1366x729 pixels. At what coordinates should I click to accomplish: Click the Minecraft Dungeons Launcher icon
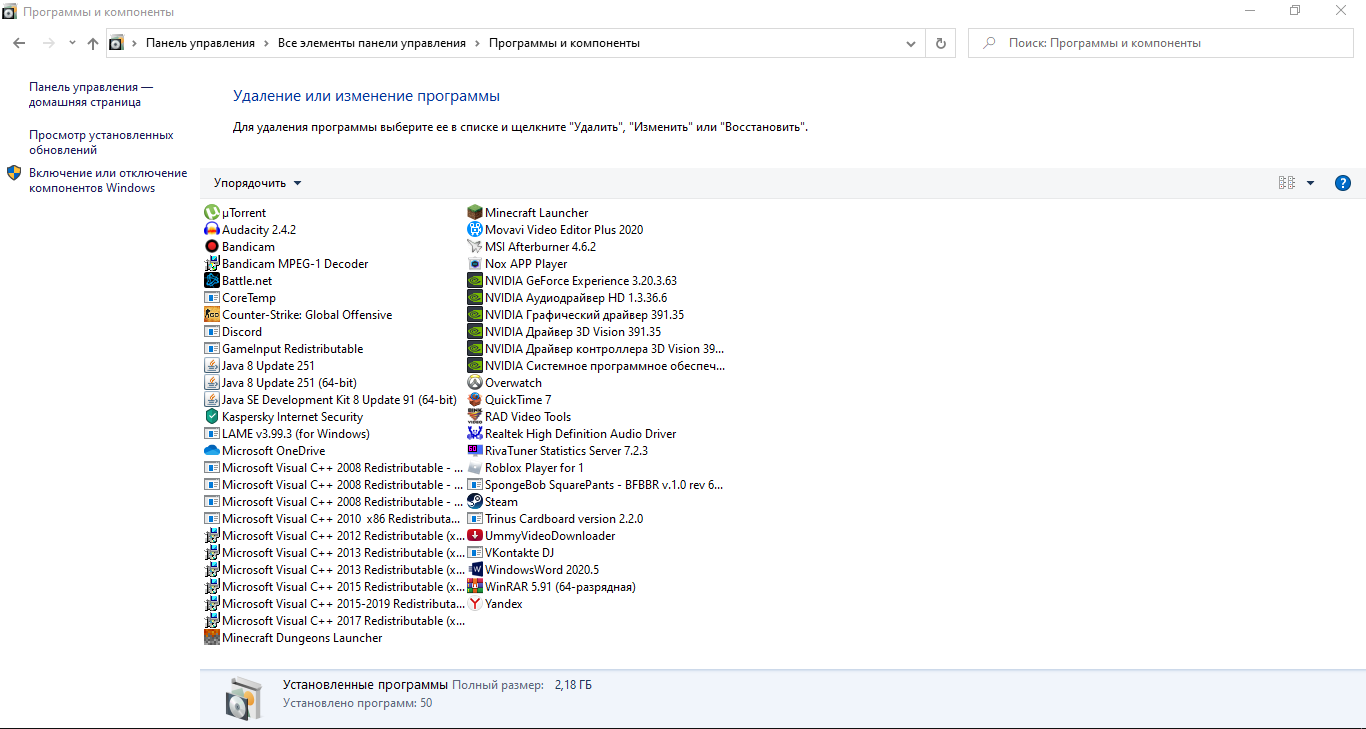pos(211,637)
